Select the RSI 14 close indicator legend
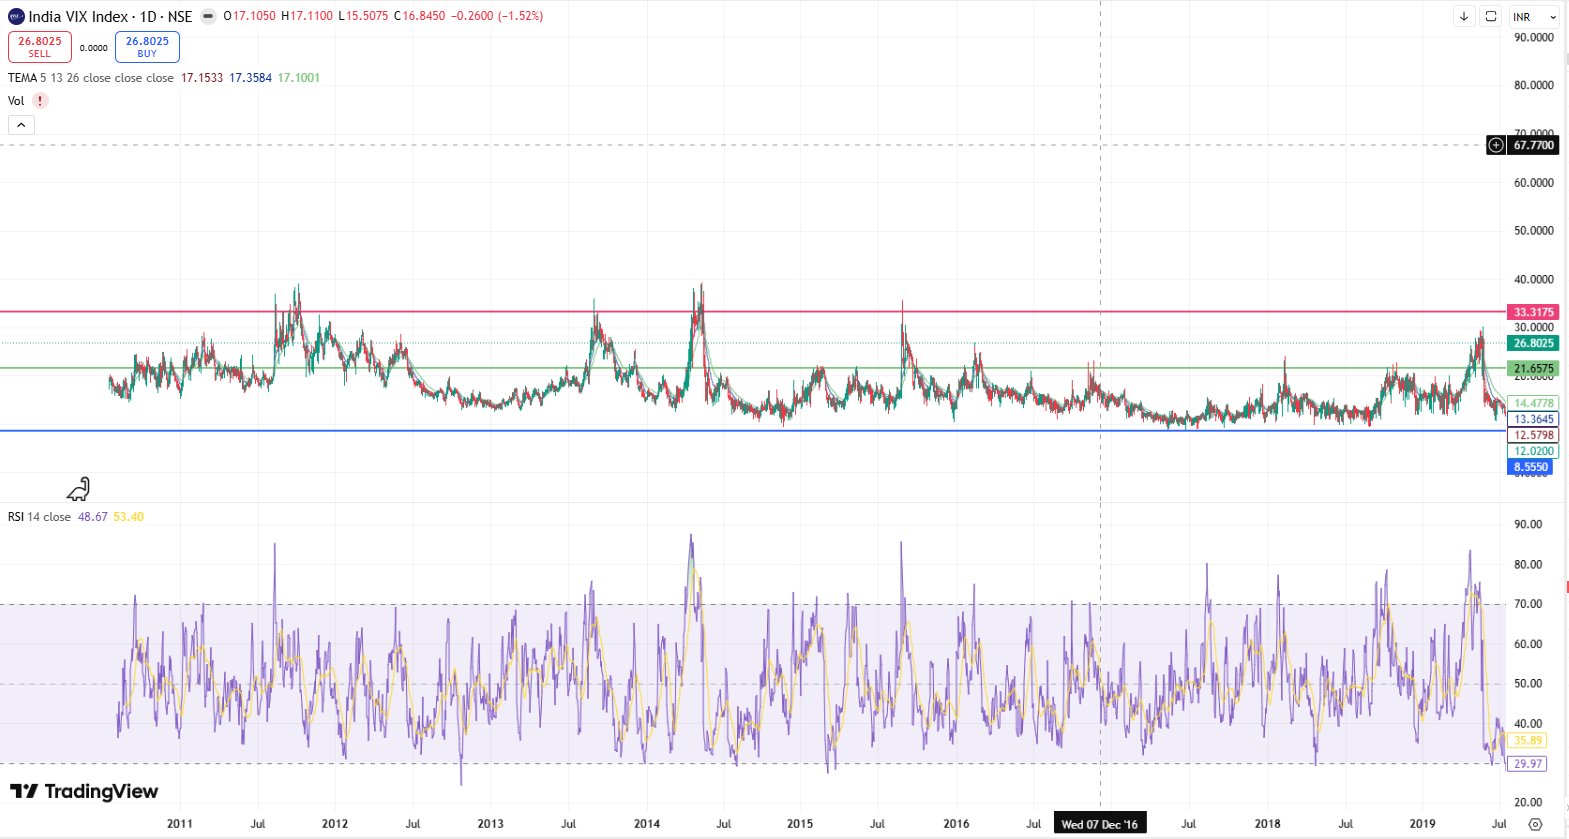 pos(39,517)
